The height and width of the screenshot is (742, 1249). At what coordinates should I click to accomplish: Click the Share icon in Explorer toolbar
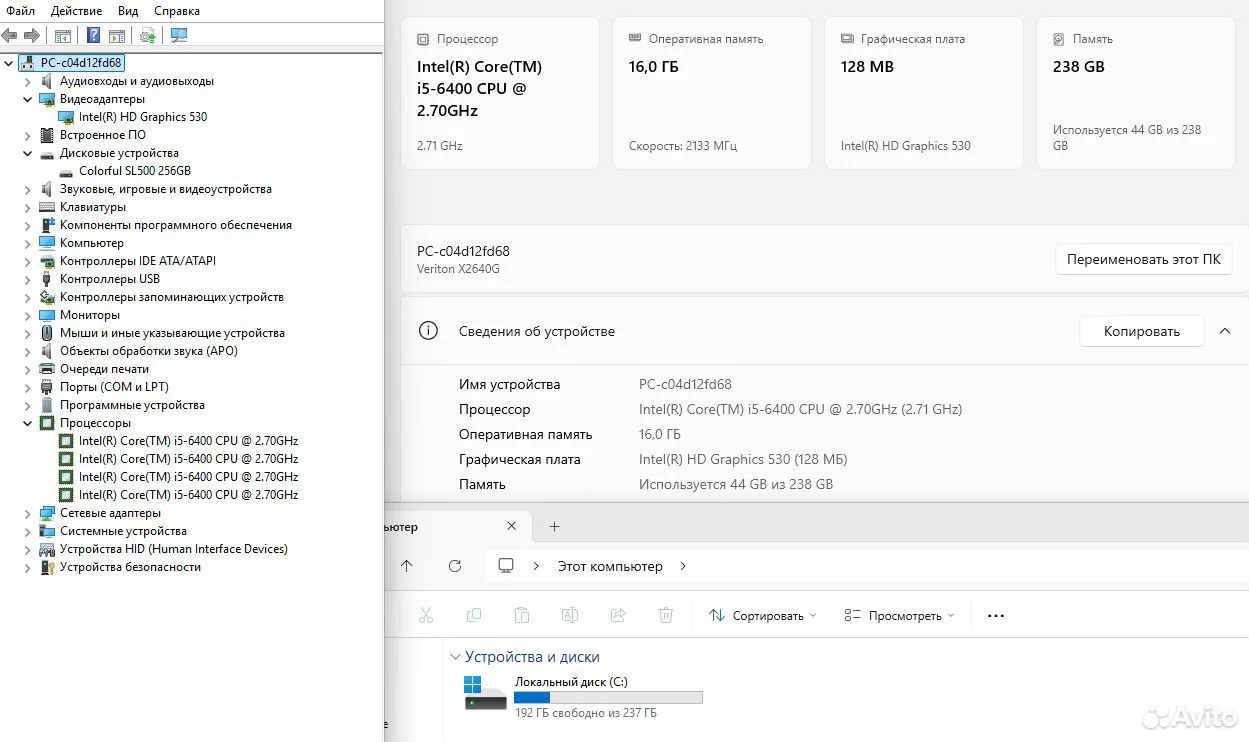(618, 615)
